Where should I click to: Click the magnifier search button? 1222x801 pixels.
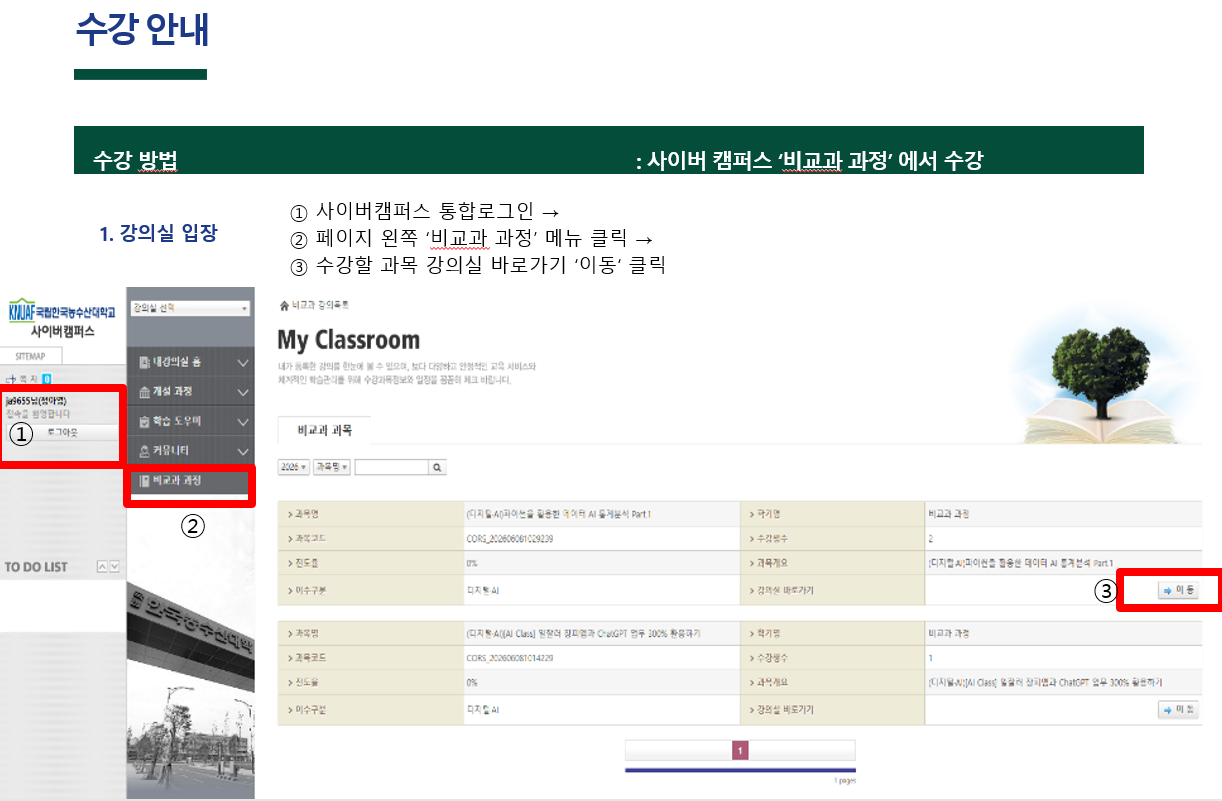(438, 467)
